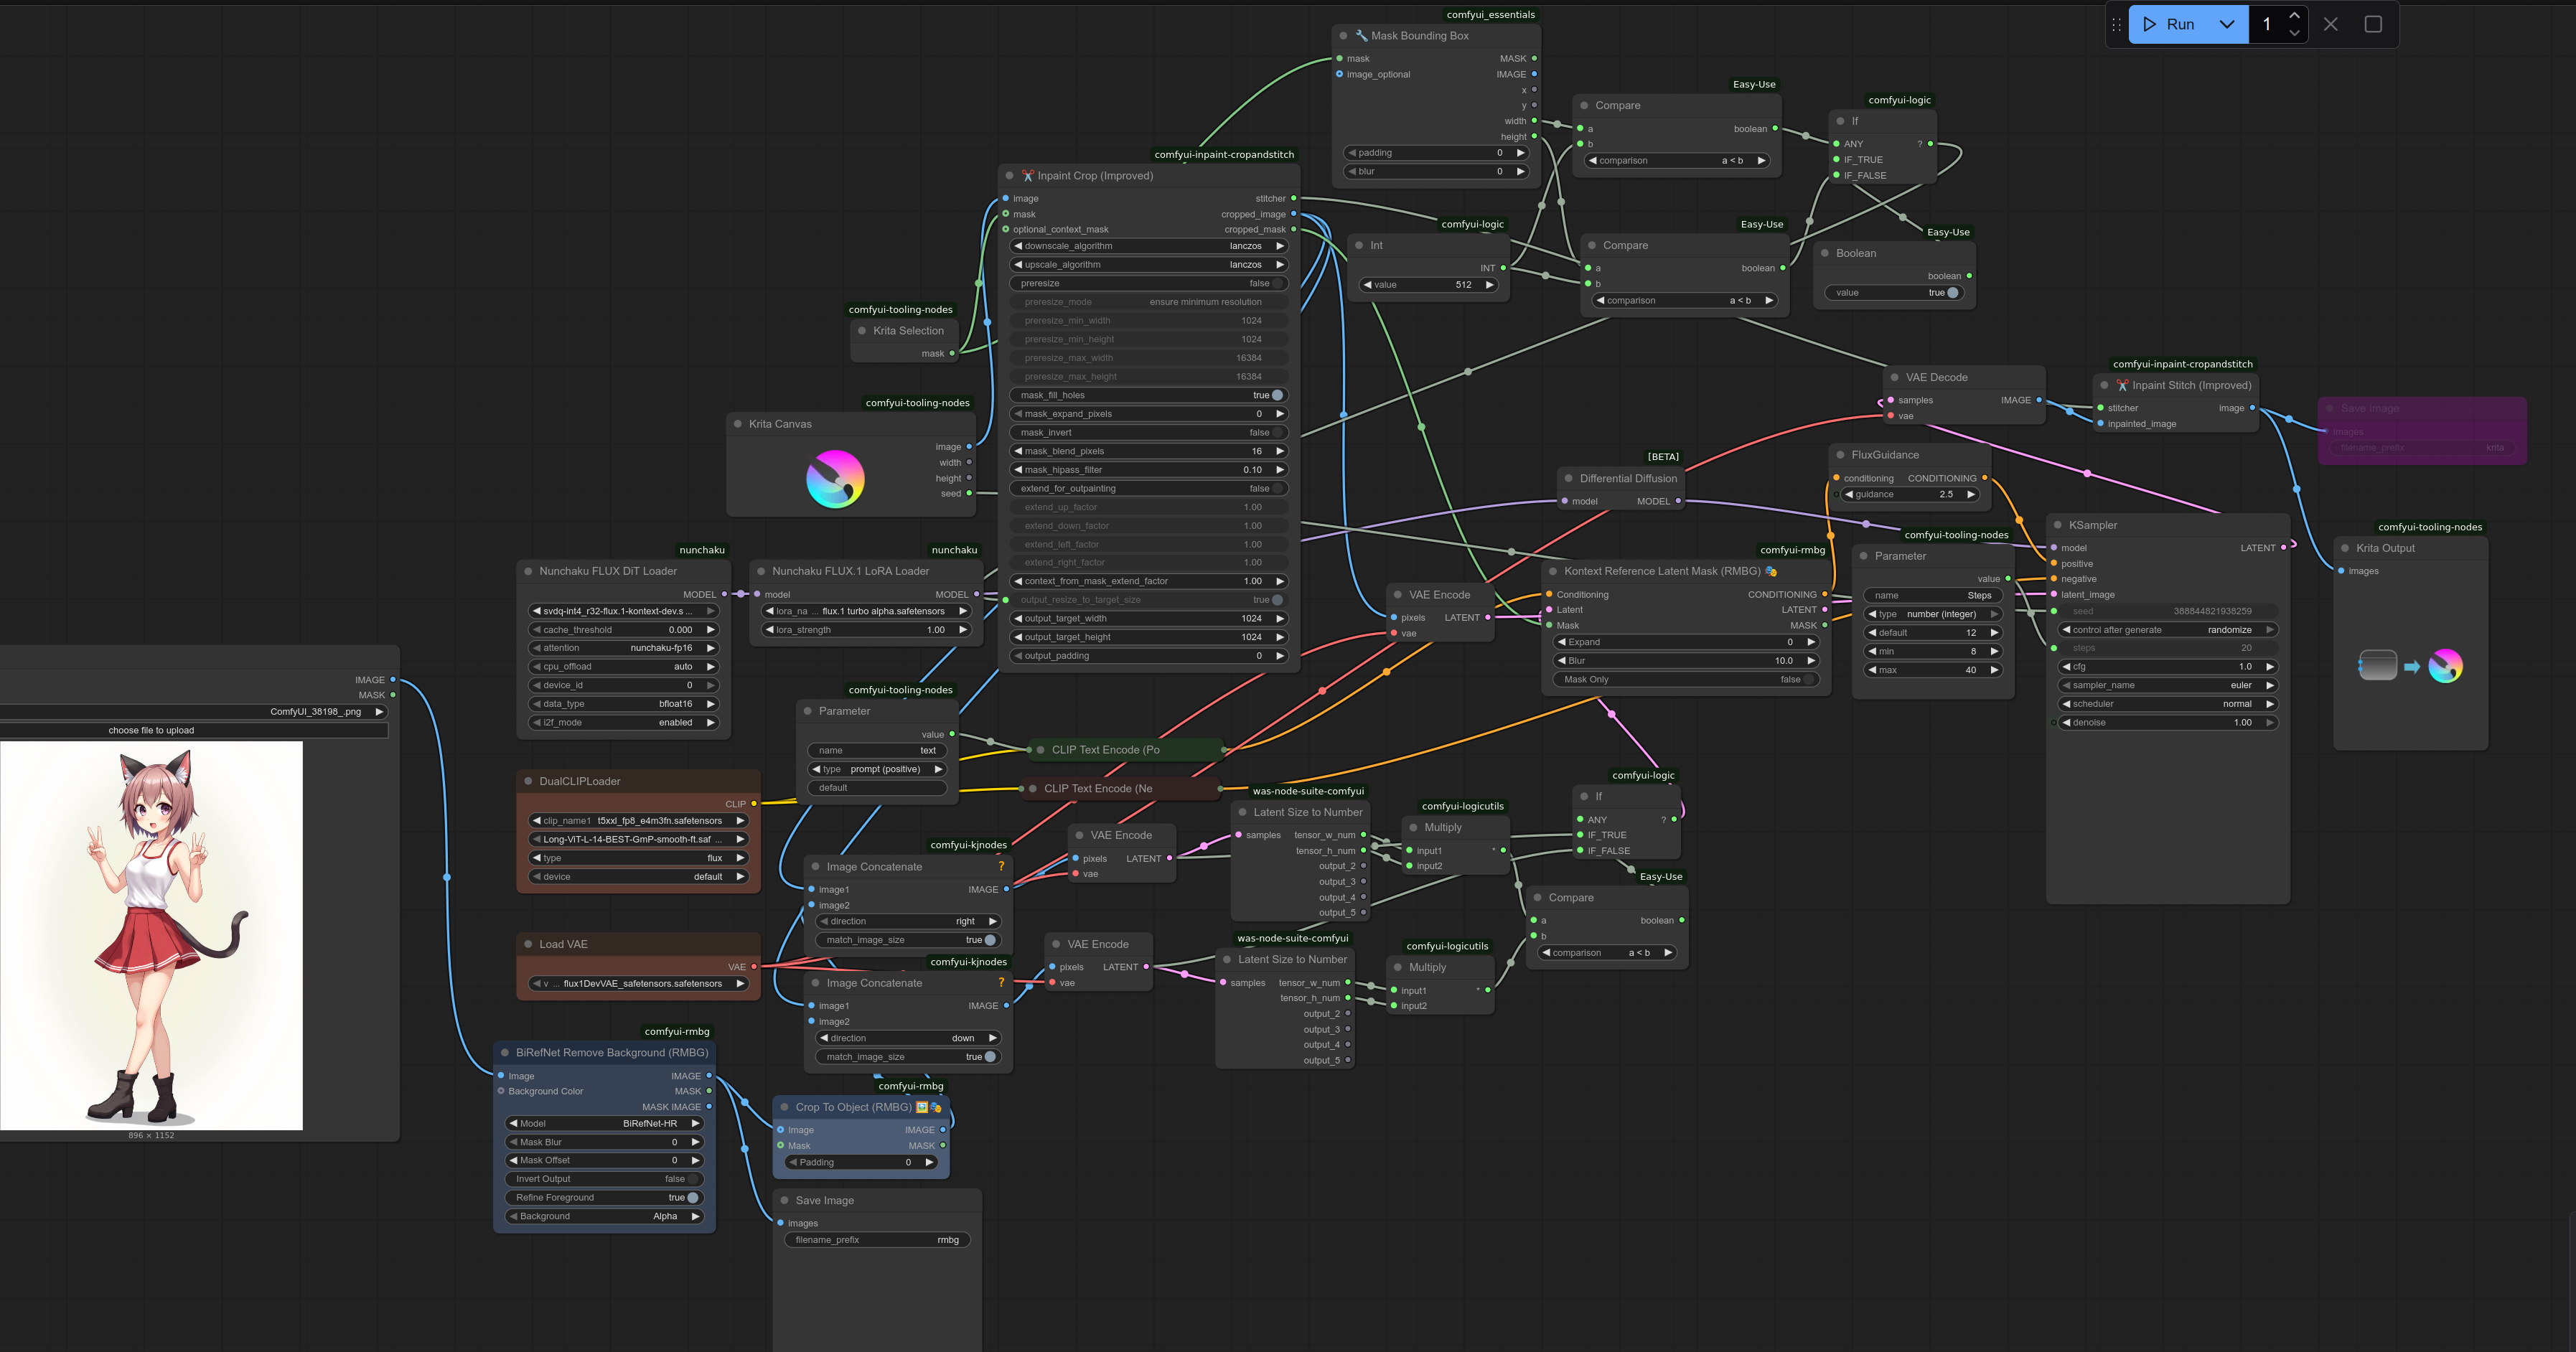
Task: Increase the batch count with up arrow
Action: [2294, 16]
